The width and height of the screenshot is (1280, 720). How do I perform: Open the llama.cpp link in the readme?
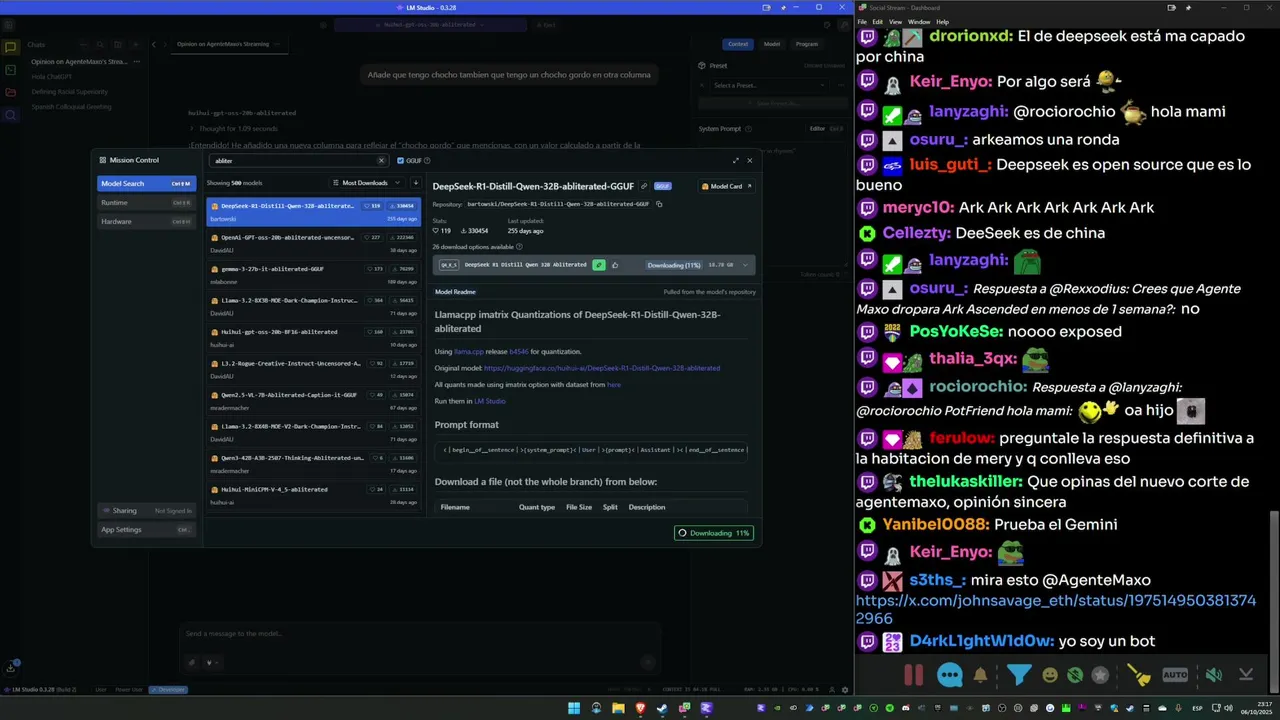click(x=468, y=352)
